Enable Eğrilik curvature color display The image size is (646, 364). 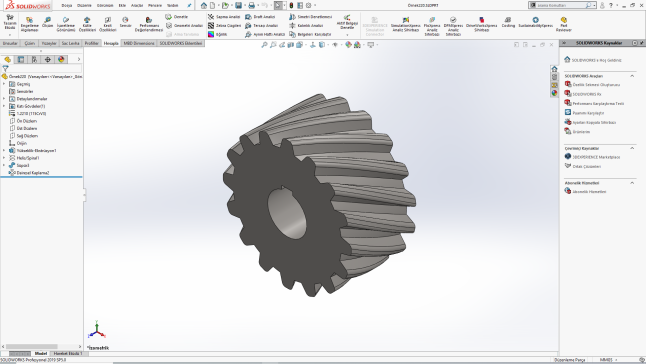[218, 34]
